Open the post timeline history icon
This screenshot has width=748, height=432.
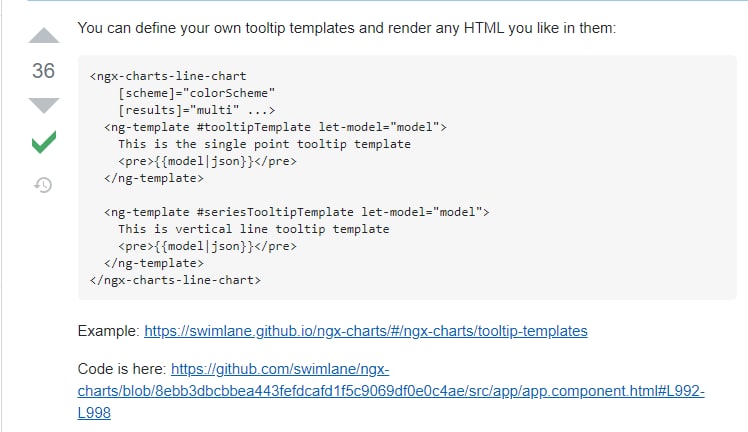point(43,185)
